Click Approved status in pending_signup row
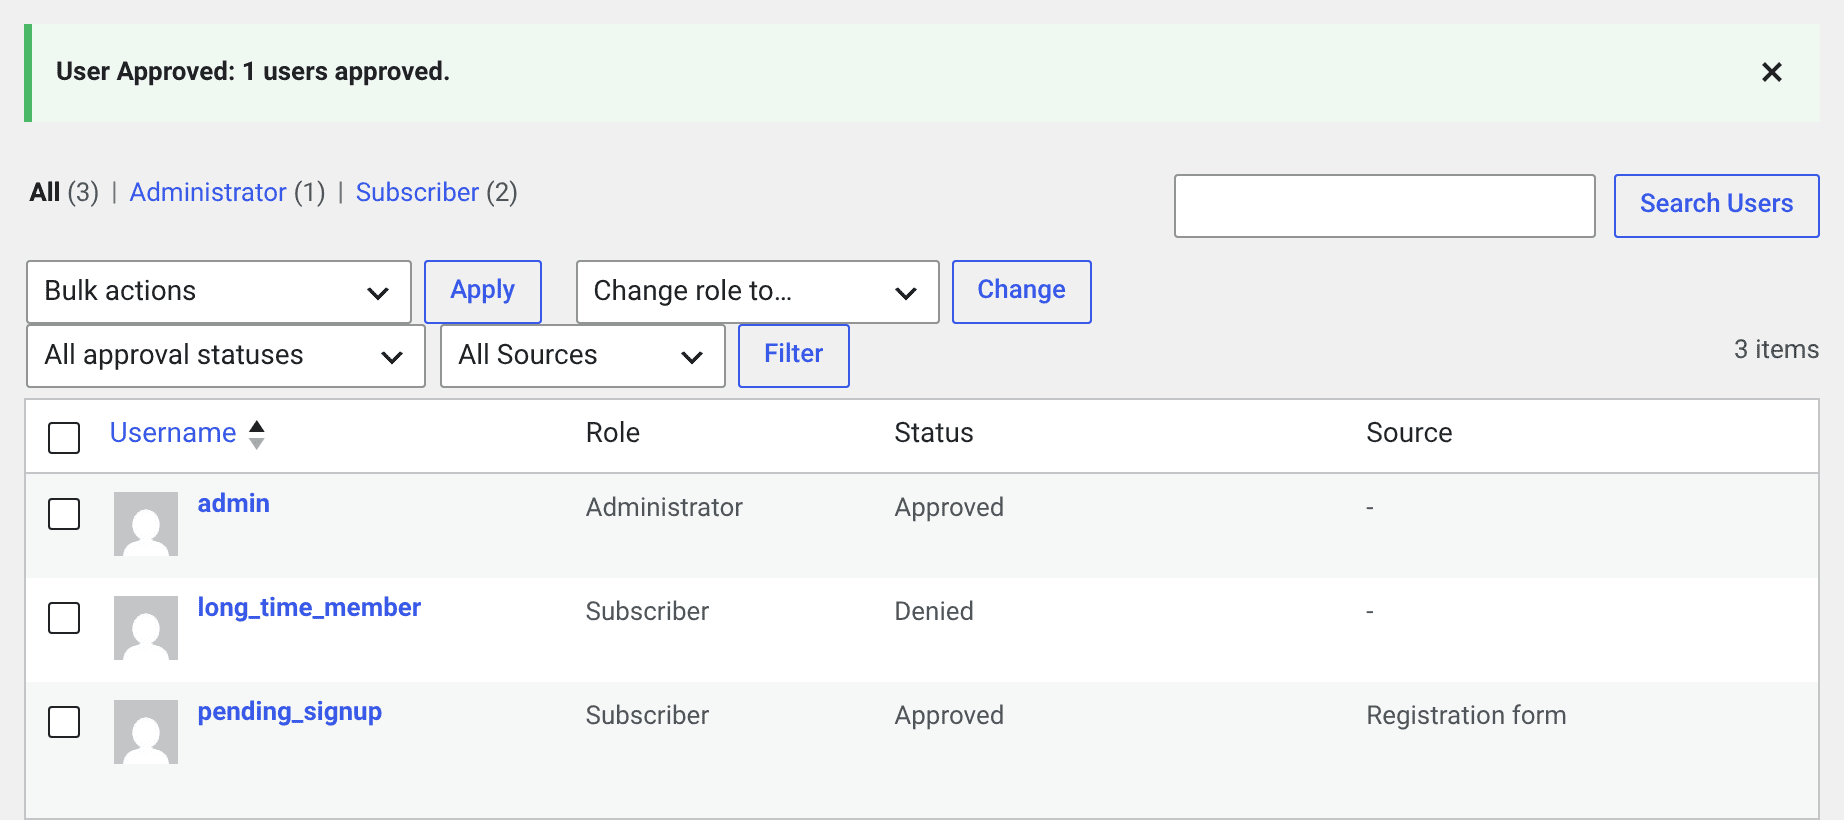 (949, 715)
